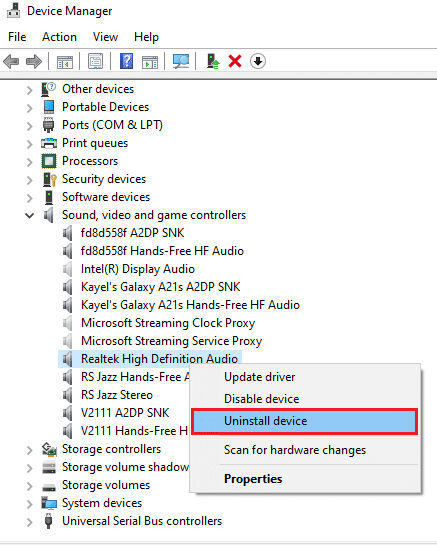Select fd8d558f A2DP SNK device
Image resolution: width=437 pixels, height=545 pixels.
coord(132,233)
